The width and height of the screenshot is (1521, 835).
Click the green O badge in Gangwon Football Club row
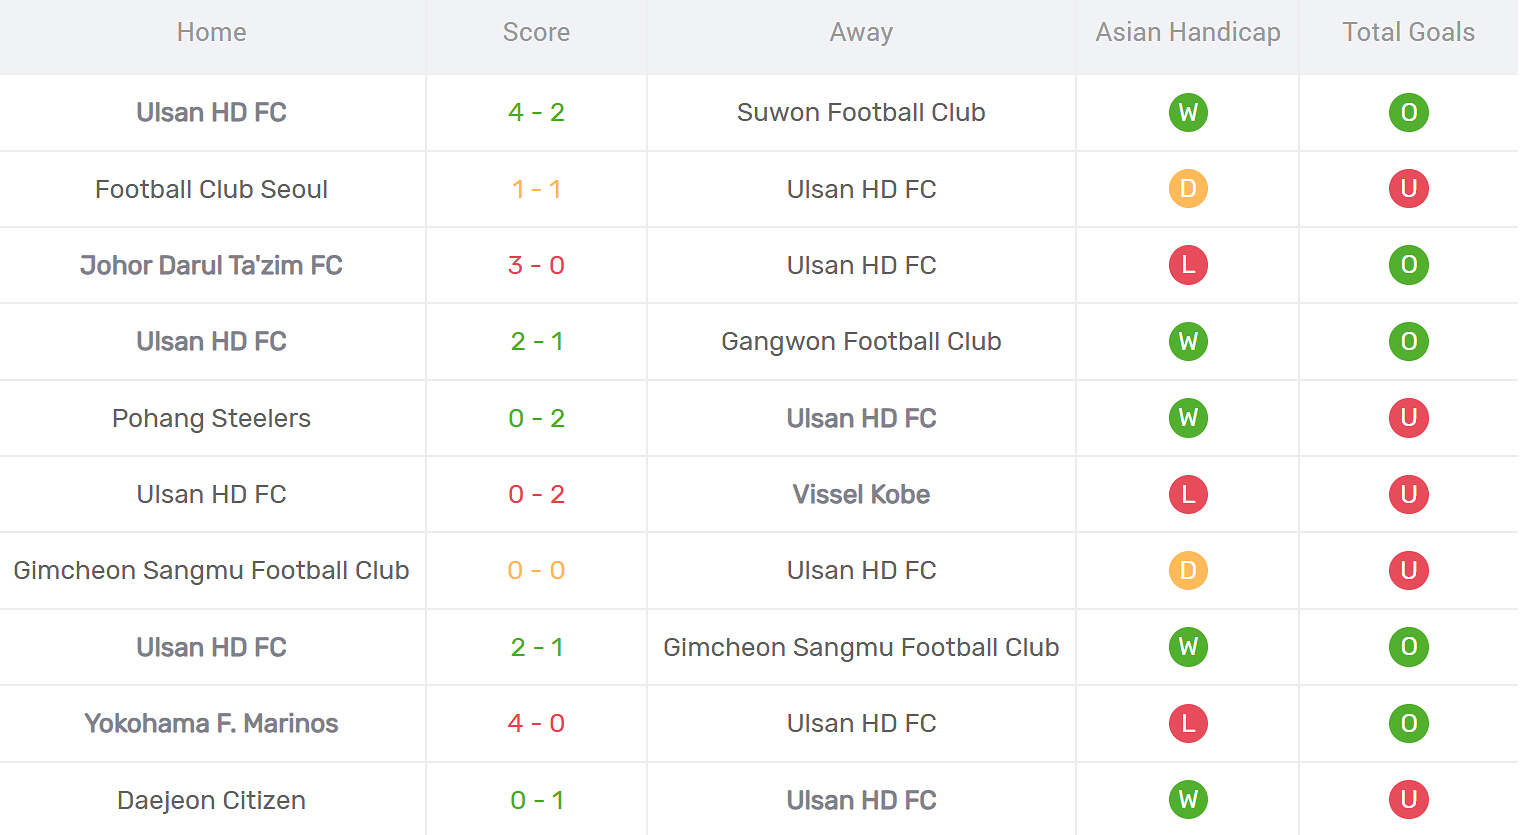pyautogui.click(x=1408, y=341)
